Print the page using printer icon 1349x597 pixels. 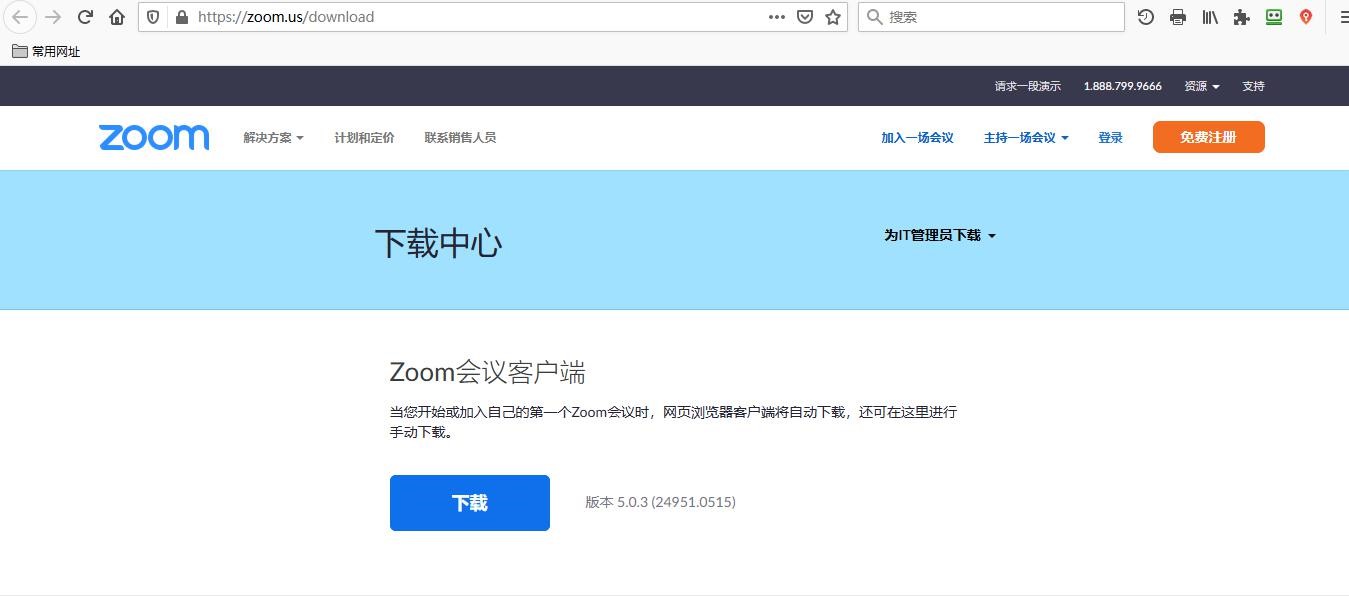tap(1178, 17)
